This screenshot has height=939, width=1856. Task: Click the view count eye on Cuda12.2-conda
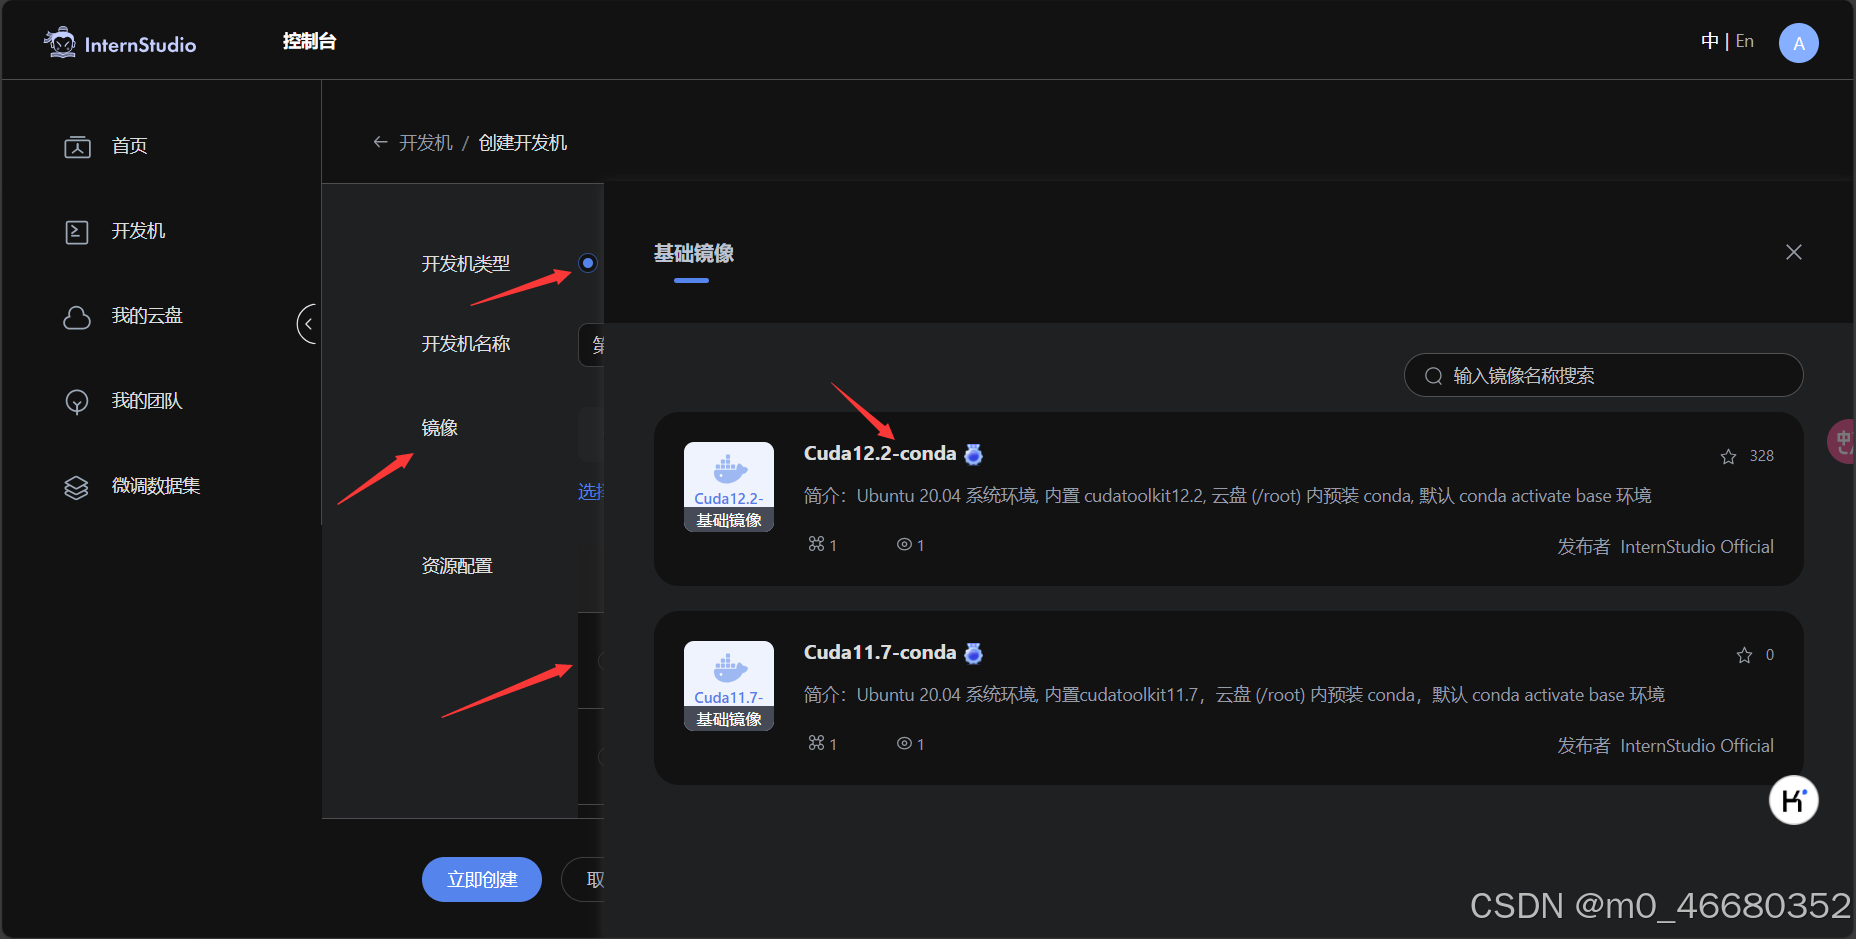pos(904,544)
